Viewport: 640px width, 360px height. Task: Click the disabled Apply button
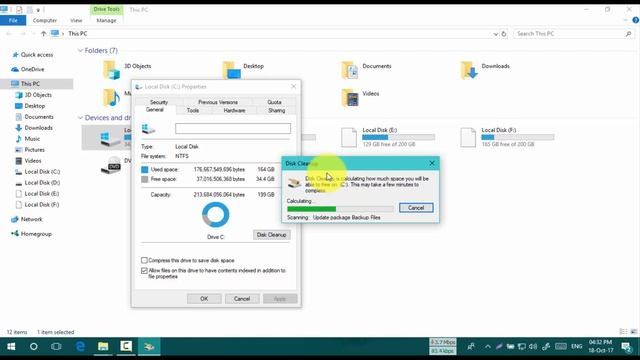tap(280, 299)
